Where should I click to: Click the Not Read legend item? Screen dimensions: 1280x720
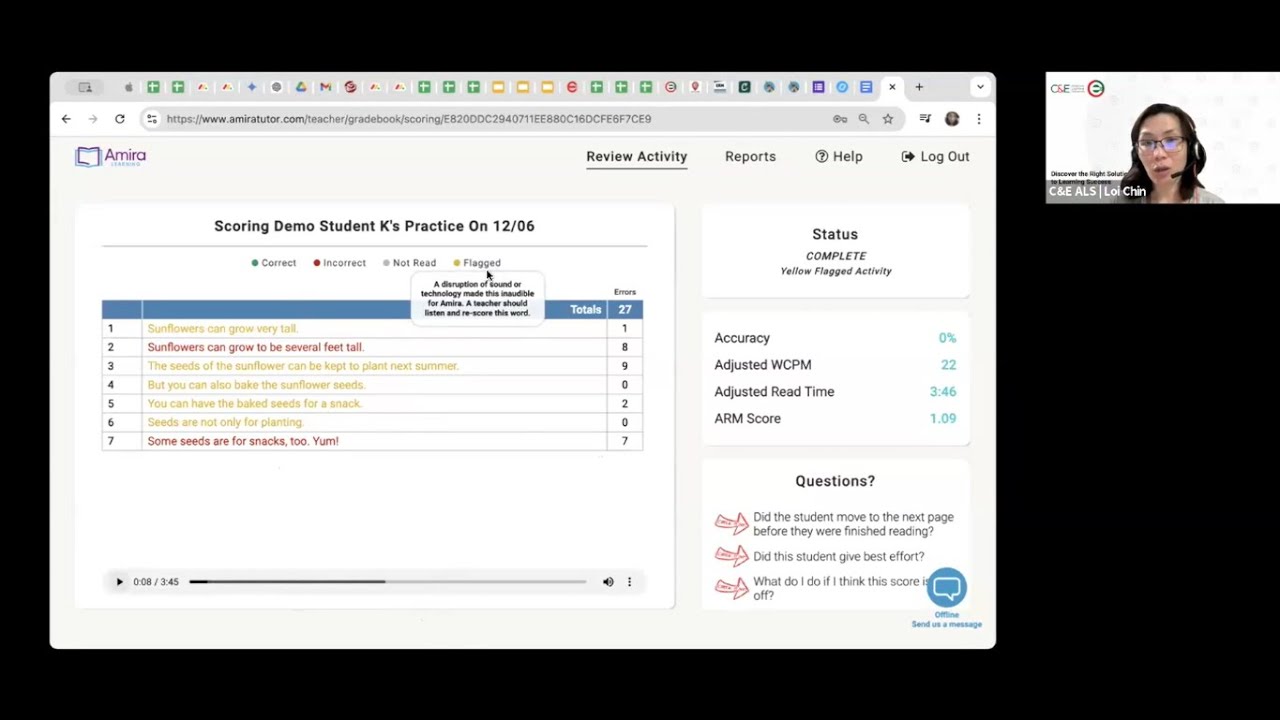(409, 263)
